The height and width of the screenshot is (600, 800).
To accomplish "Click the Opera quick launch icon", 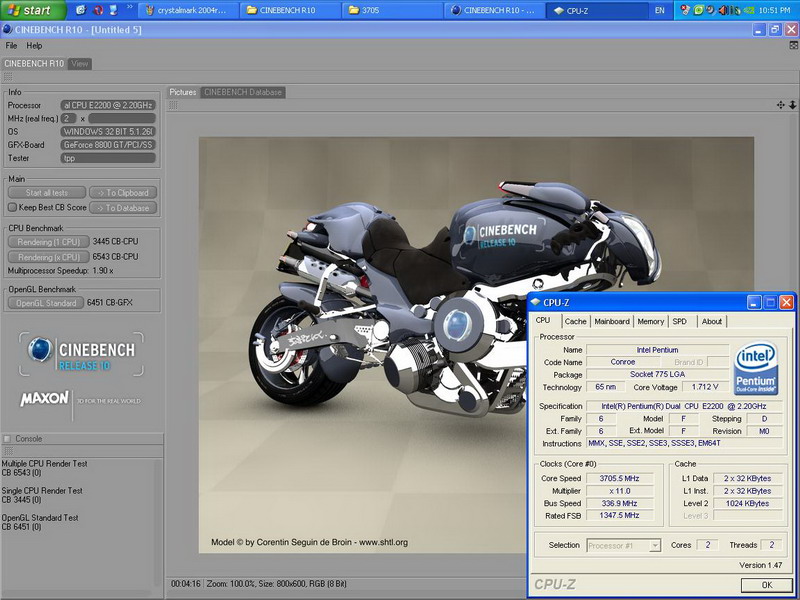I will (98, 10).
